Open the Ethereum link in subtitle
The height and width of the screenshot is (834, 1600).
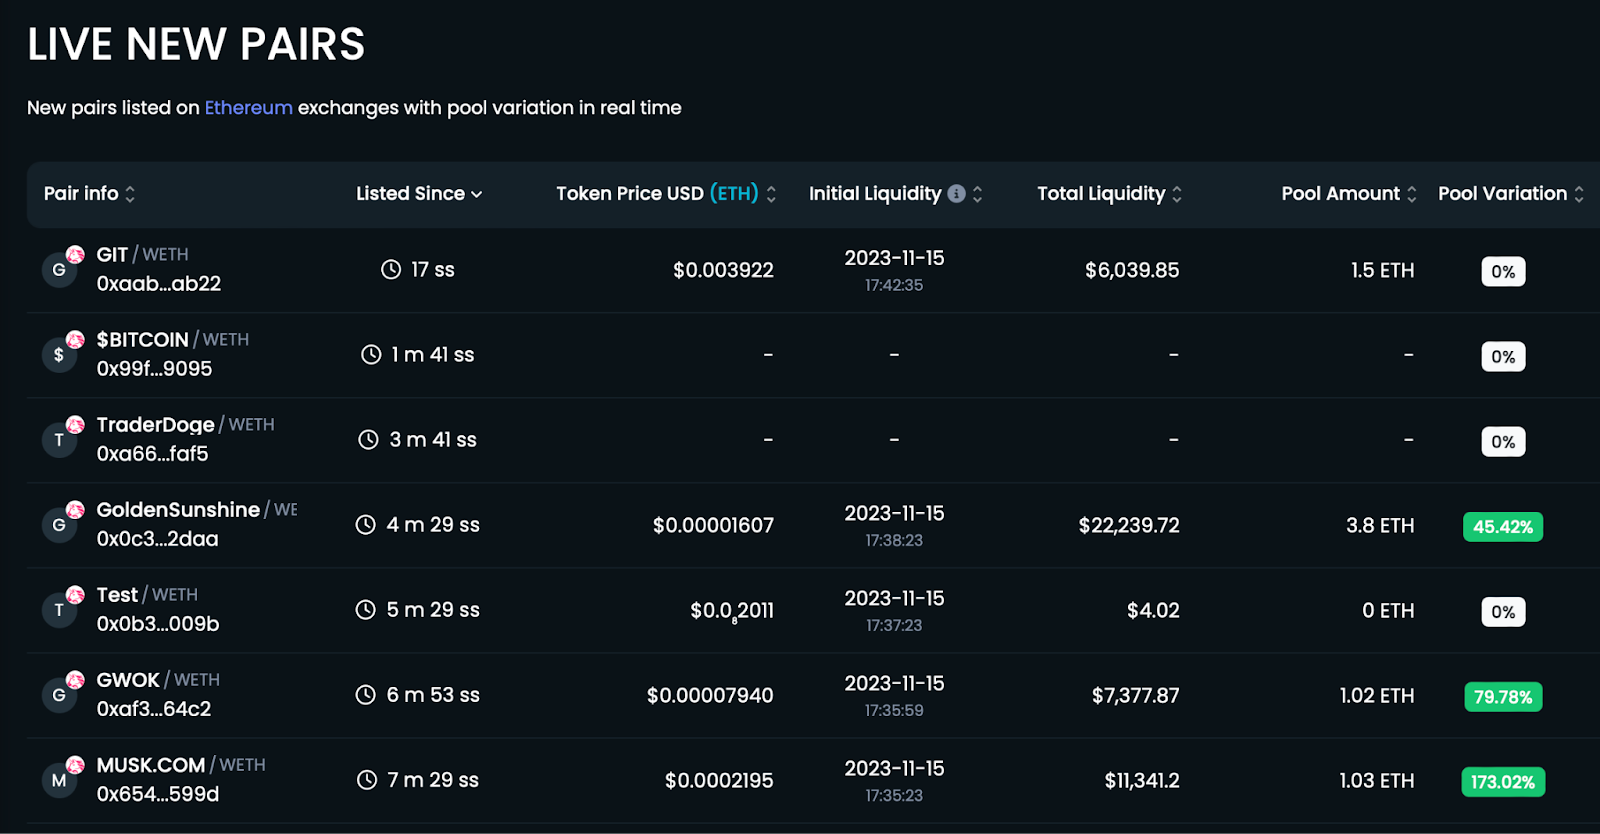(x=249, y=108)
